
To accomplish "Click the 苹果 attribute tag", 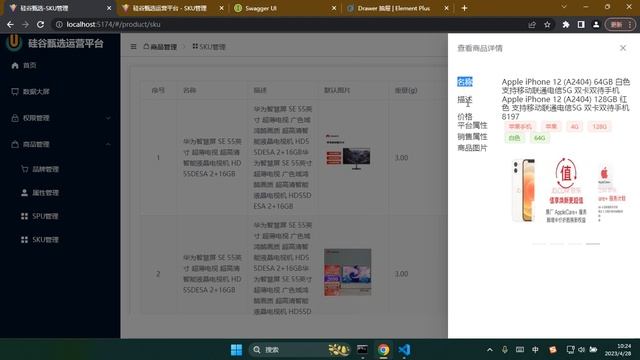I will (551, 127).
